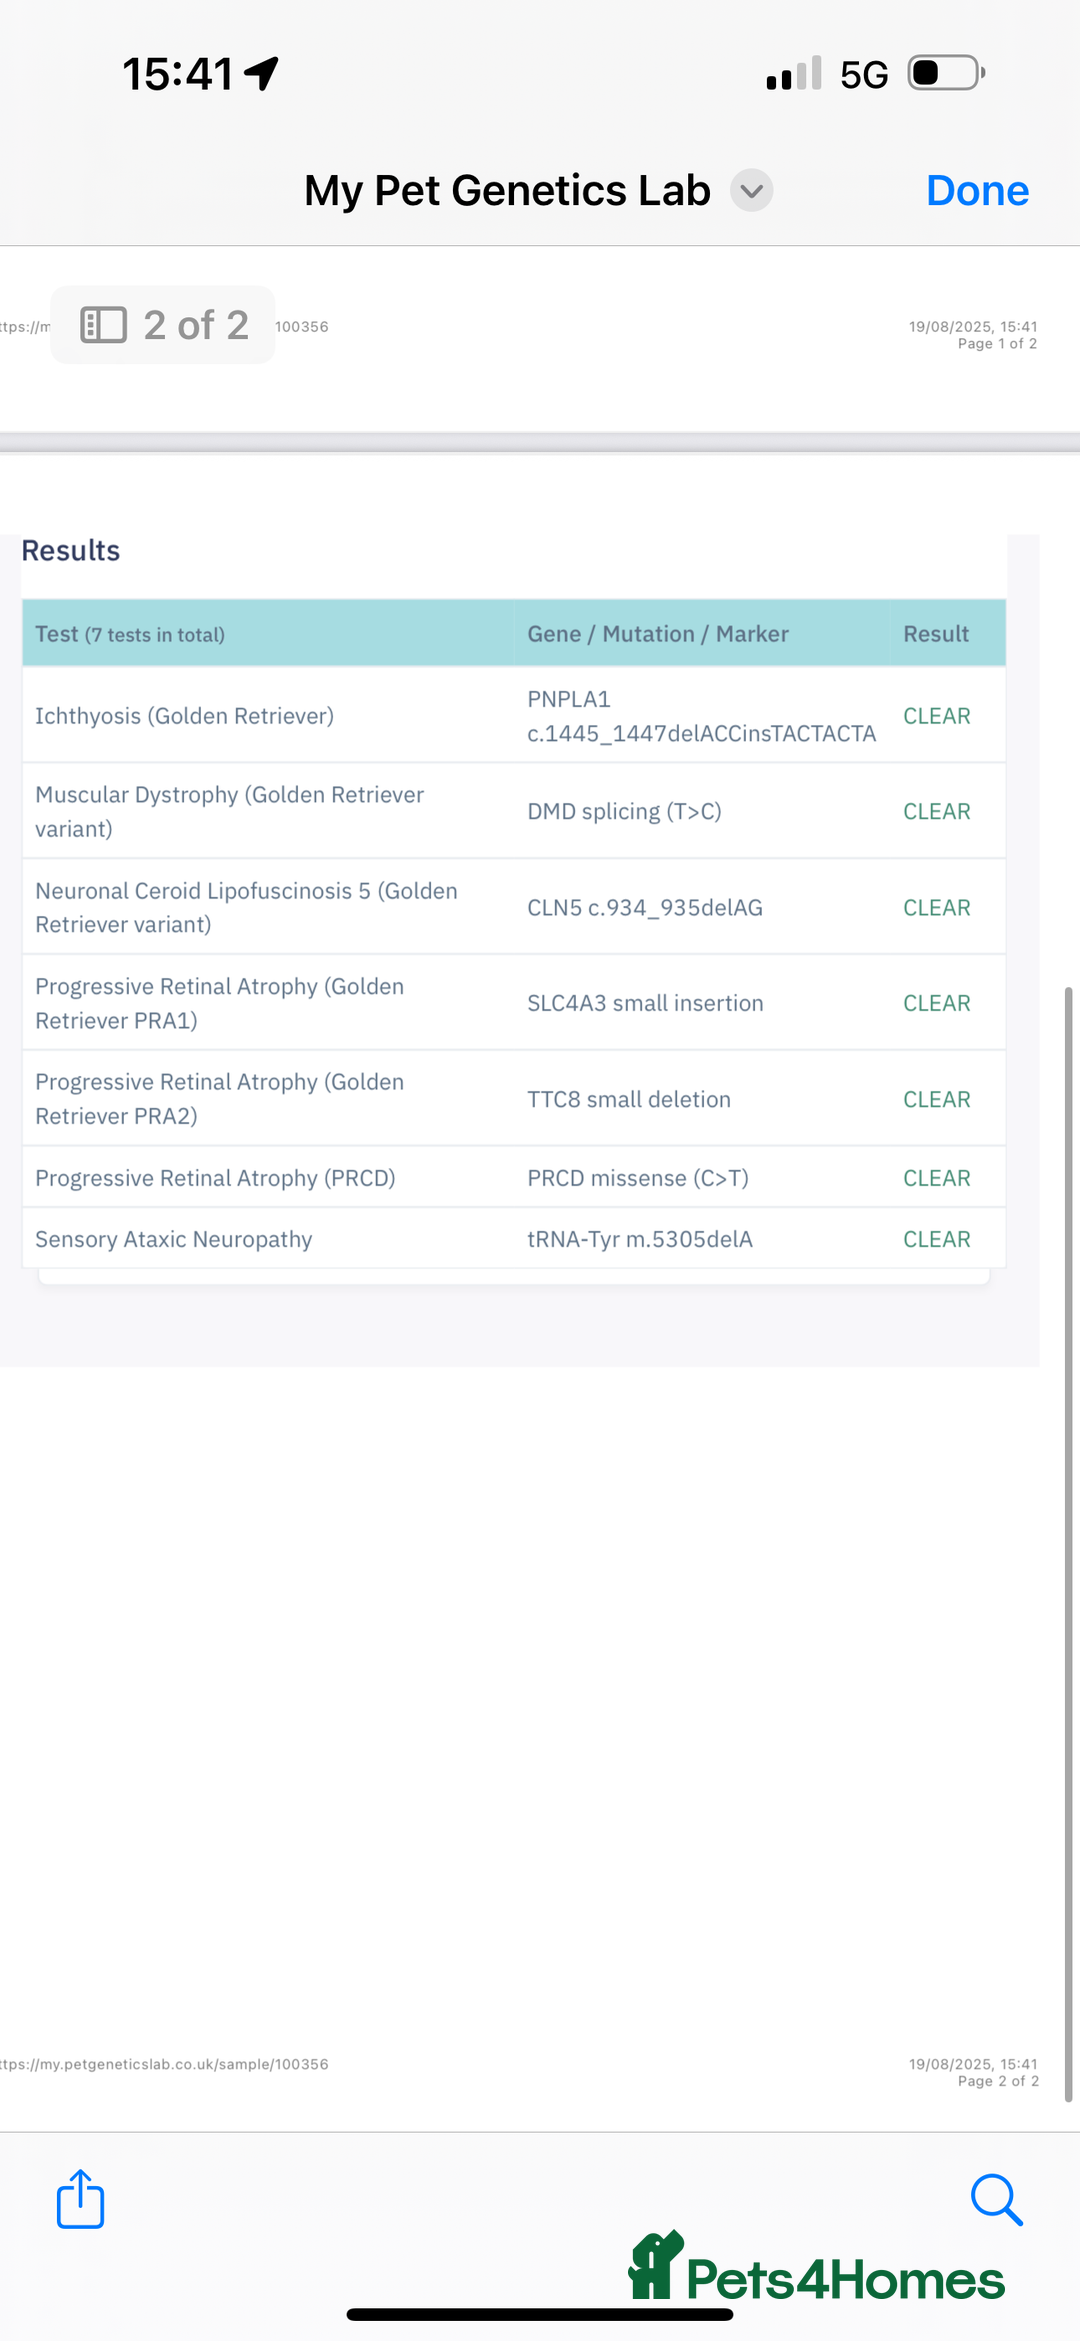Tap the location arrow in status bar
This screenshot has height=2341, width=1080.
click(x=261, y=73)
